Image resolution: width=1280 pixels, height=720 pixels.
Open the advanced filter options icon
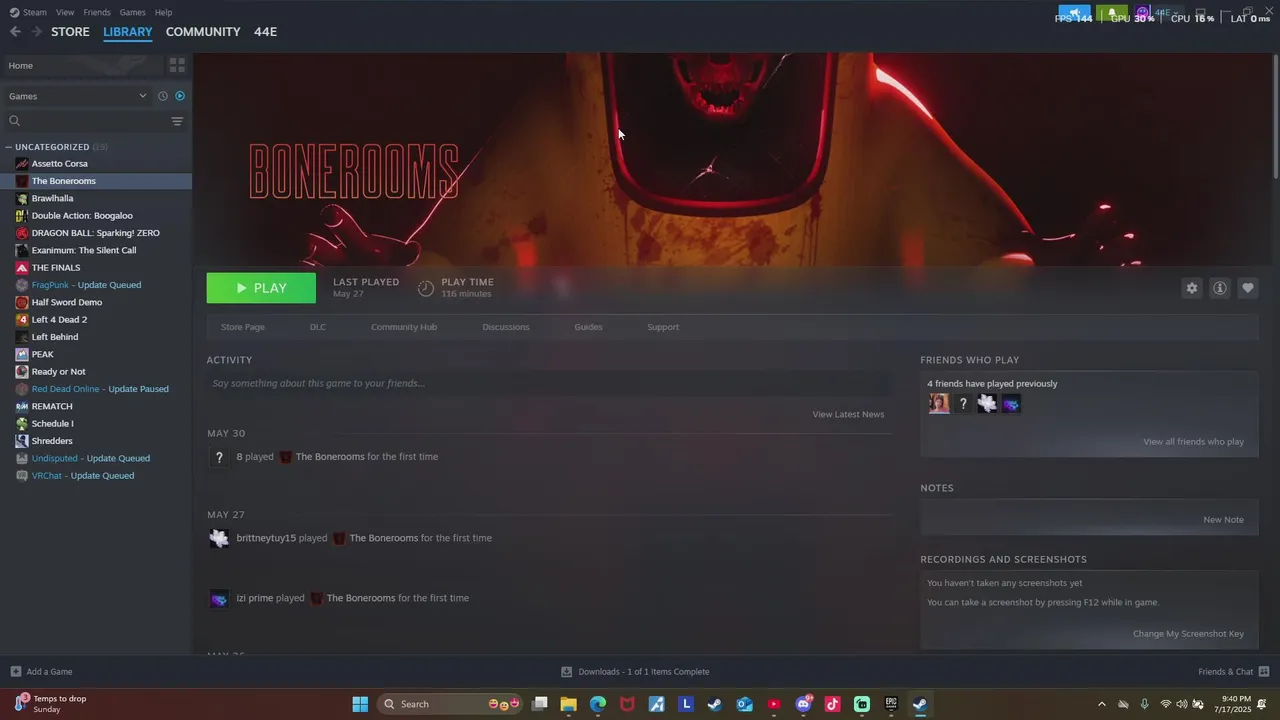pos(177,121)
